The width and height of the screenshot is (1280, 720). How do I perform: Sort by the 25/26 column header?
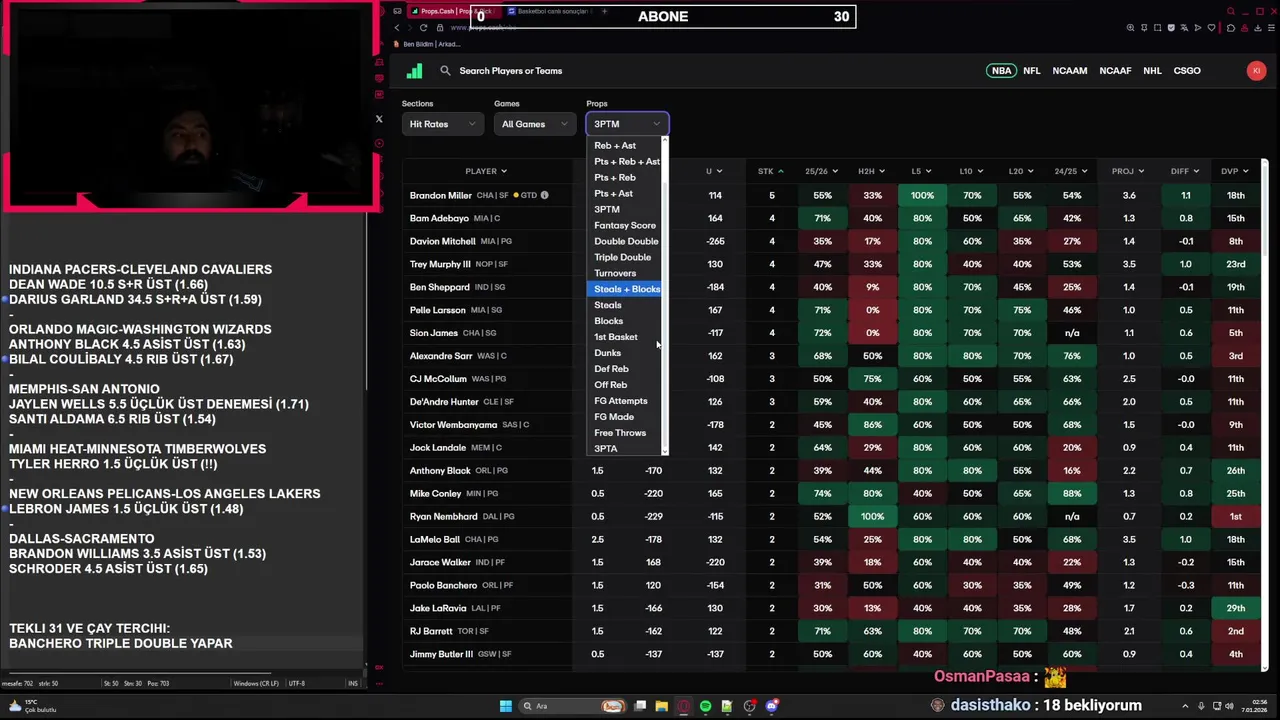pyautogui.click(x=822, y=171)
